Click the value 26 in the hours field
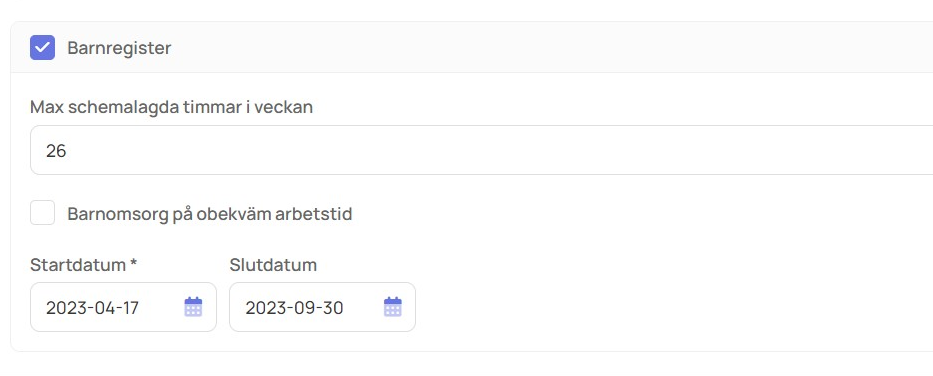The image size is (933, 376). 56,151
